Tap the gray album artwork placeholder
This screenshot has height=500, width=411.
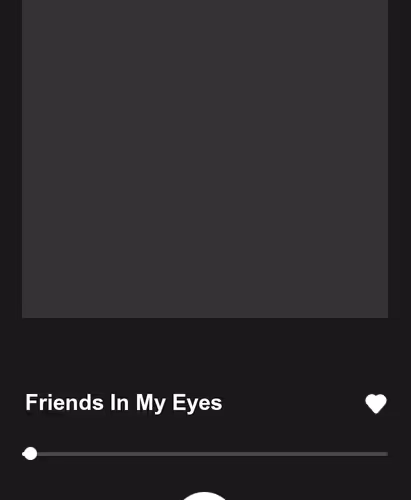click(x=205, y=159)
